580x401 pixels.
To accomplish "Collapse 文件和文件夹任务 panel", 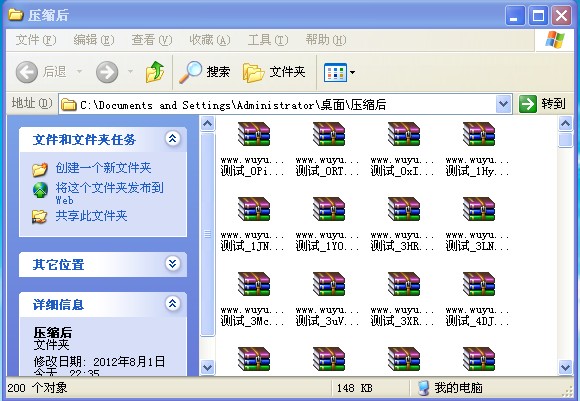I will point(172,139).
